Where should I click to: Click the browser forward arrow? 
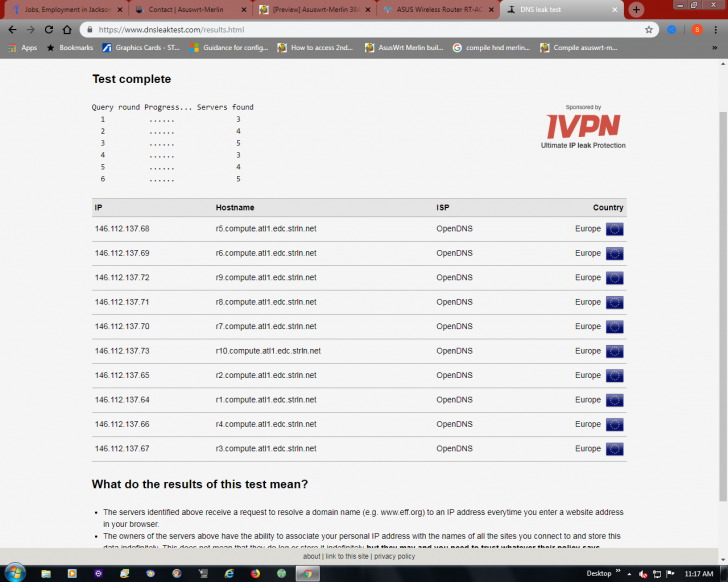pyautogui.click(x=31, y=30)
